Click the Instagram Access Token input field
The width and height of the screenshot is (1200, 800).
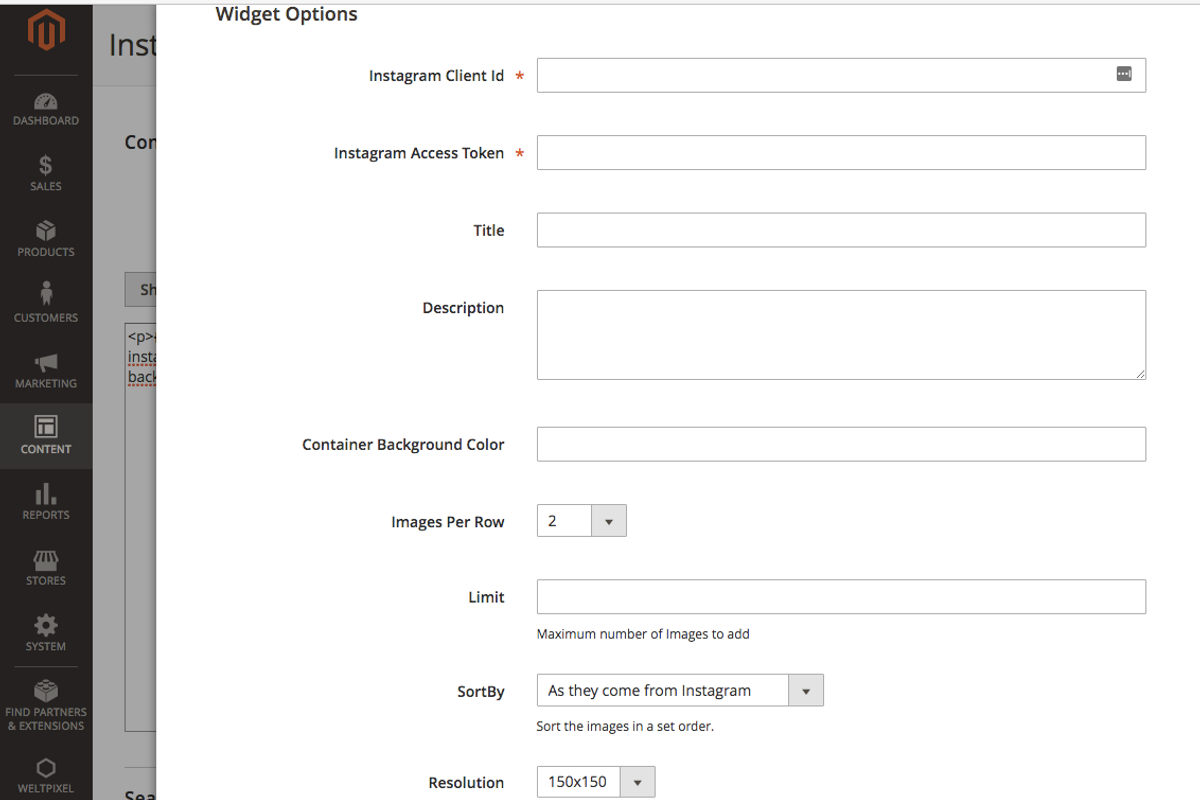[841, 153]
